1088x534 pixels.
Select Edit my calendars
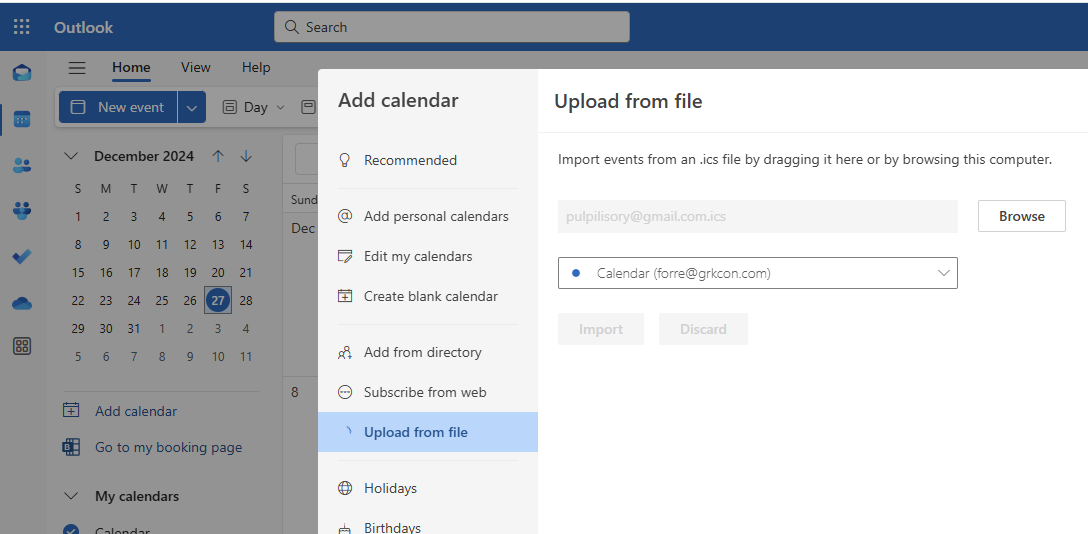427,257
